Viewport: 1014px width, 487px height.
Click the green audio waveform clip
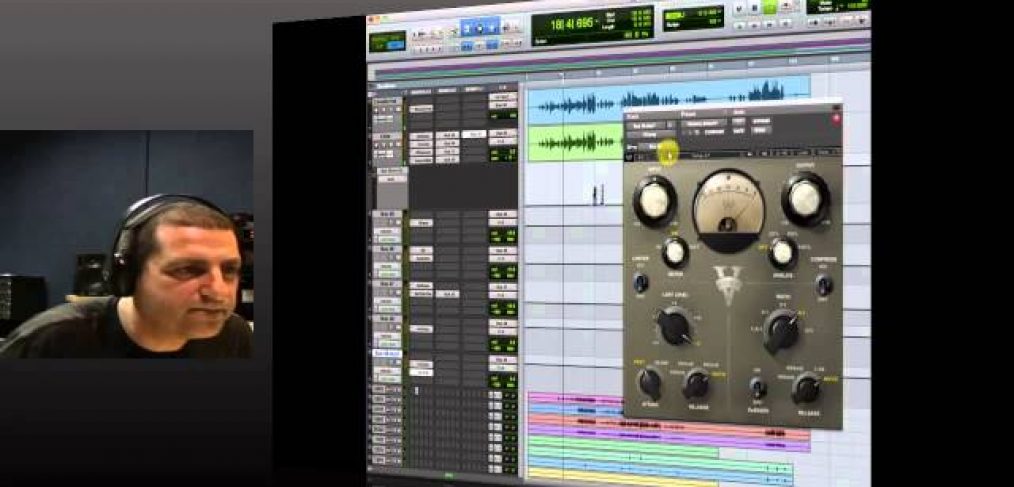(576, 142)
